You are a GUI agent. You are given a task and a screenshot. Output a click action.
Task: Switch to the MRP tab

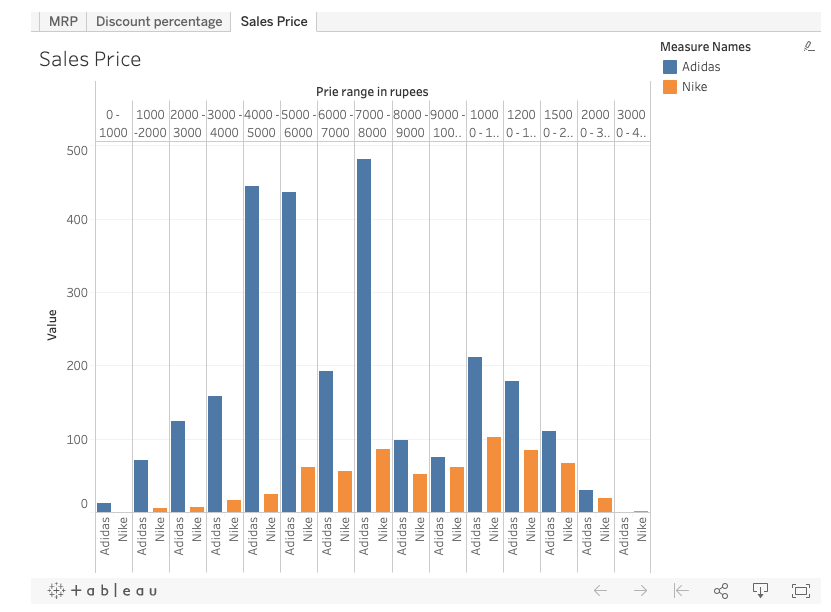[x=63, y=21]
